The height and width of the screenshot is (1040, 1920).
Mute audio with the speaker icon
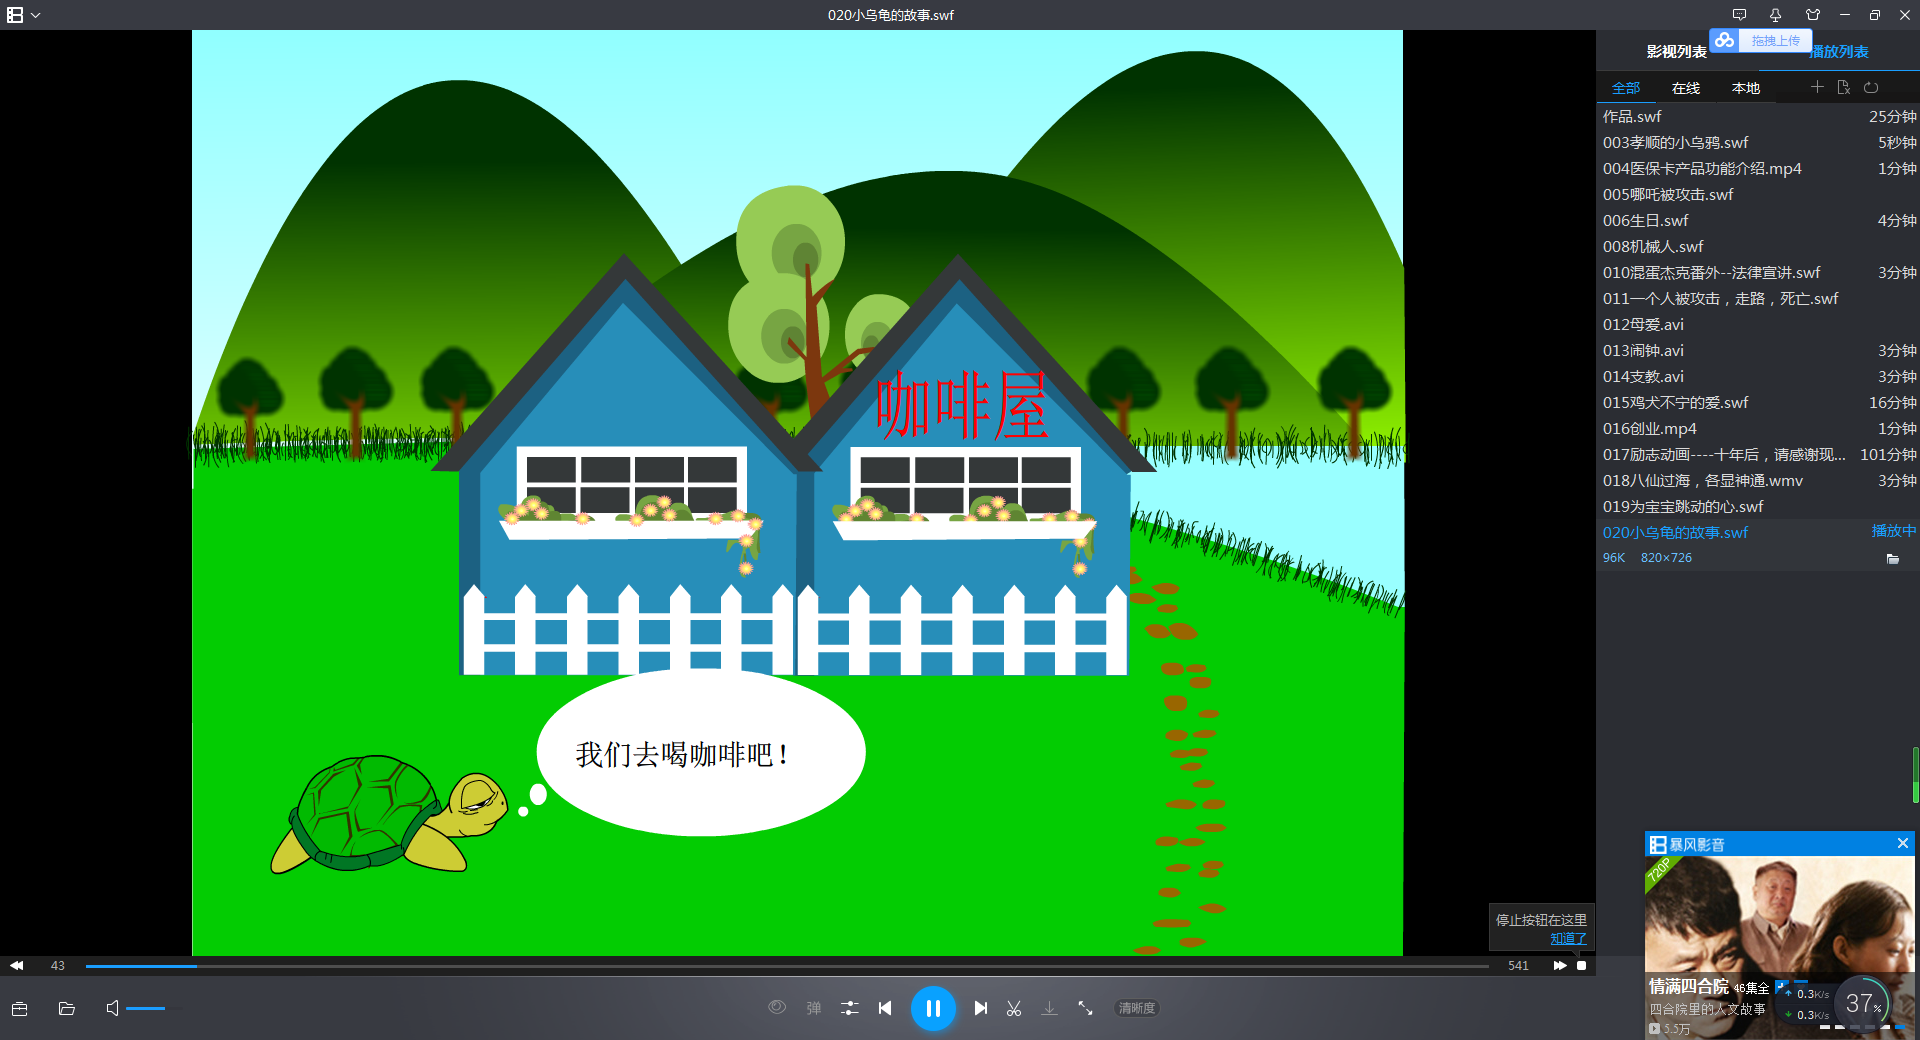click(x=112, y=1008)
